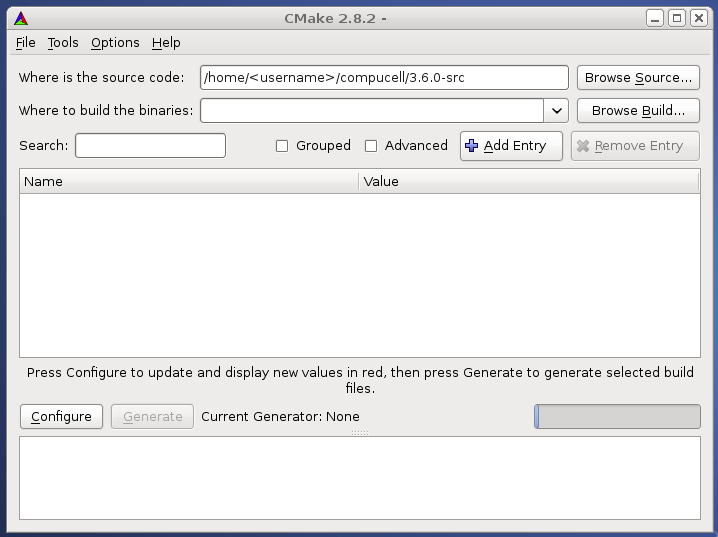Click the Search input box

pos(150,146)
